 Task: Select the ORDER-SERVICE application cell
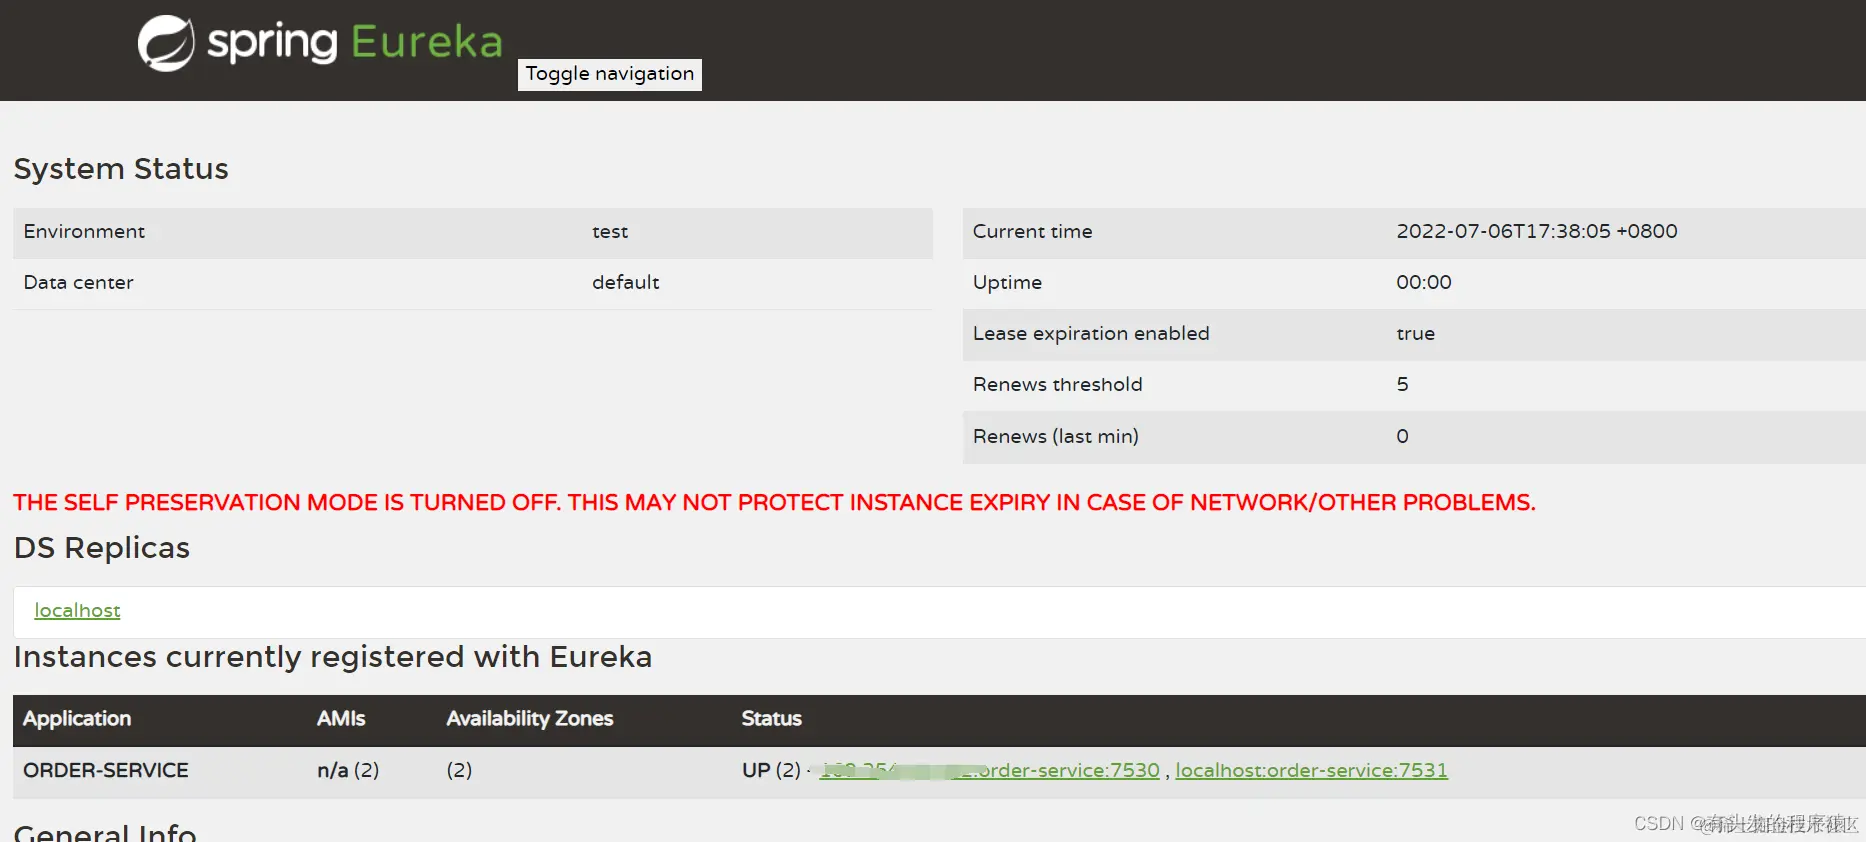pyautogui.click(x=106, y=770)
